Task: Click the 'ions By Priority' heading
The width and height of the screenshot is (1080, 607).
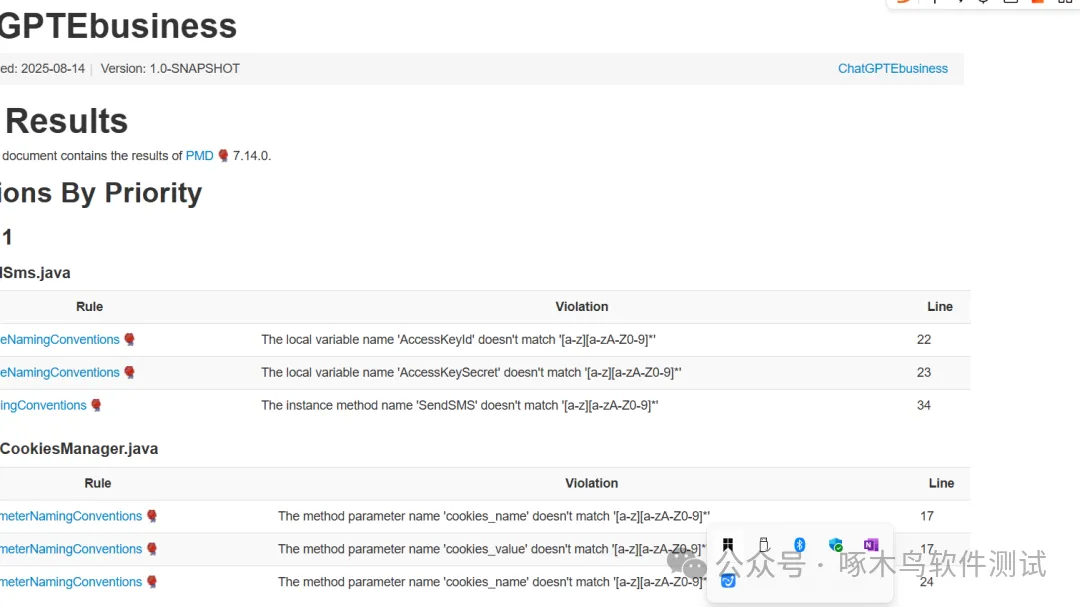Action: tap(101, 193)
